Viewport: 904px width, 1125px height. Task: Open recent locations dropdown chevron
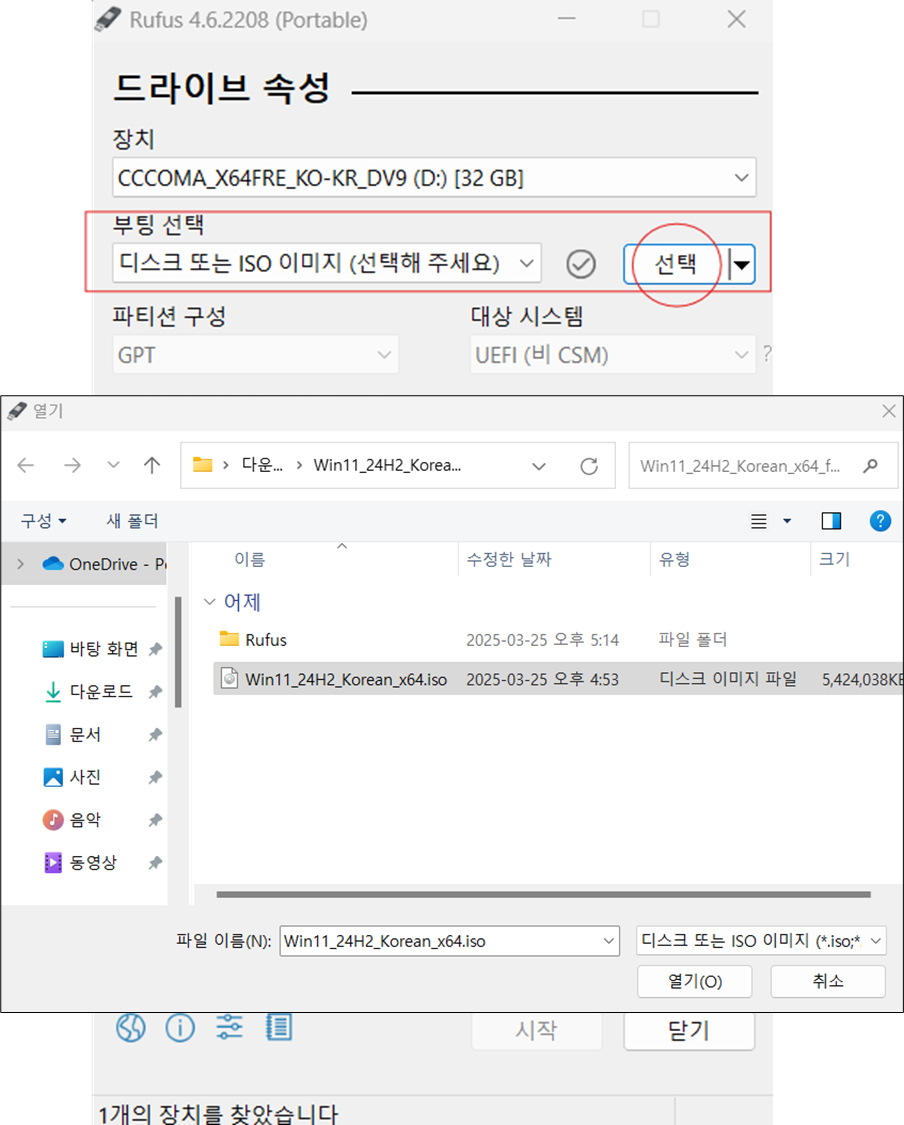[x=113, y=465]
